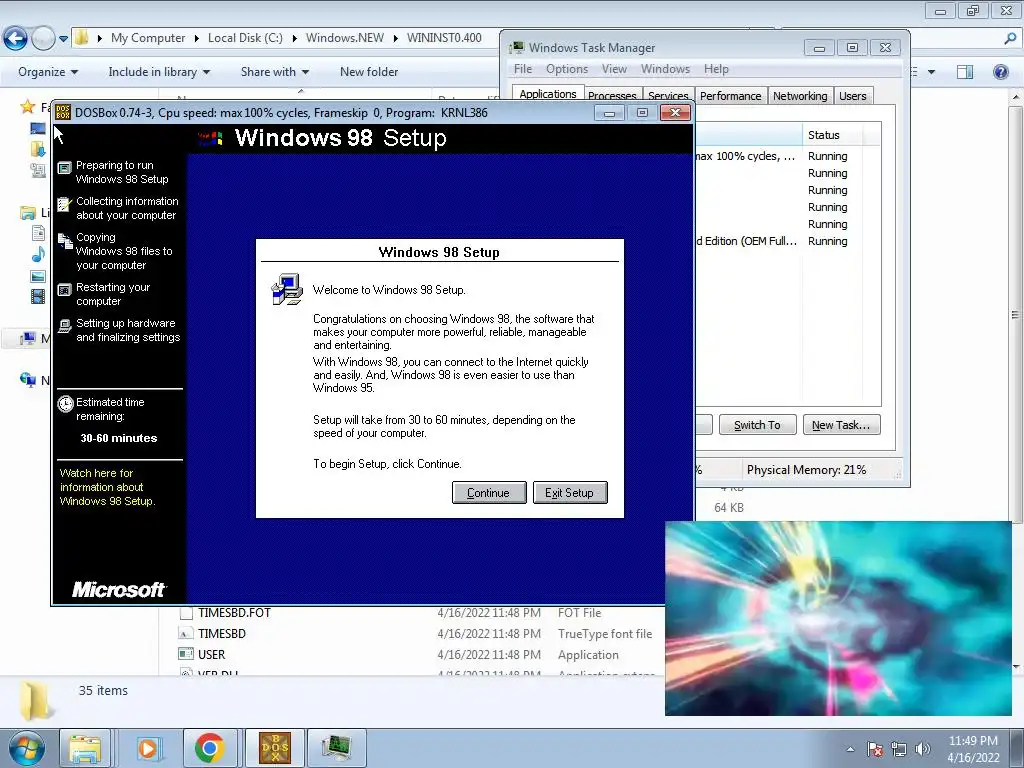
Task: Open Windows menu in Task Manager
Action: click(x=665, y=69)
